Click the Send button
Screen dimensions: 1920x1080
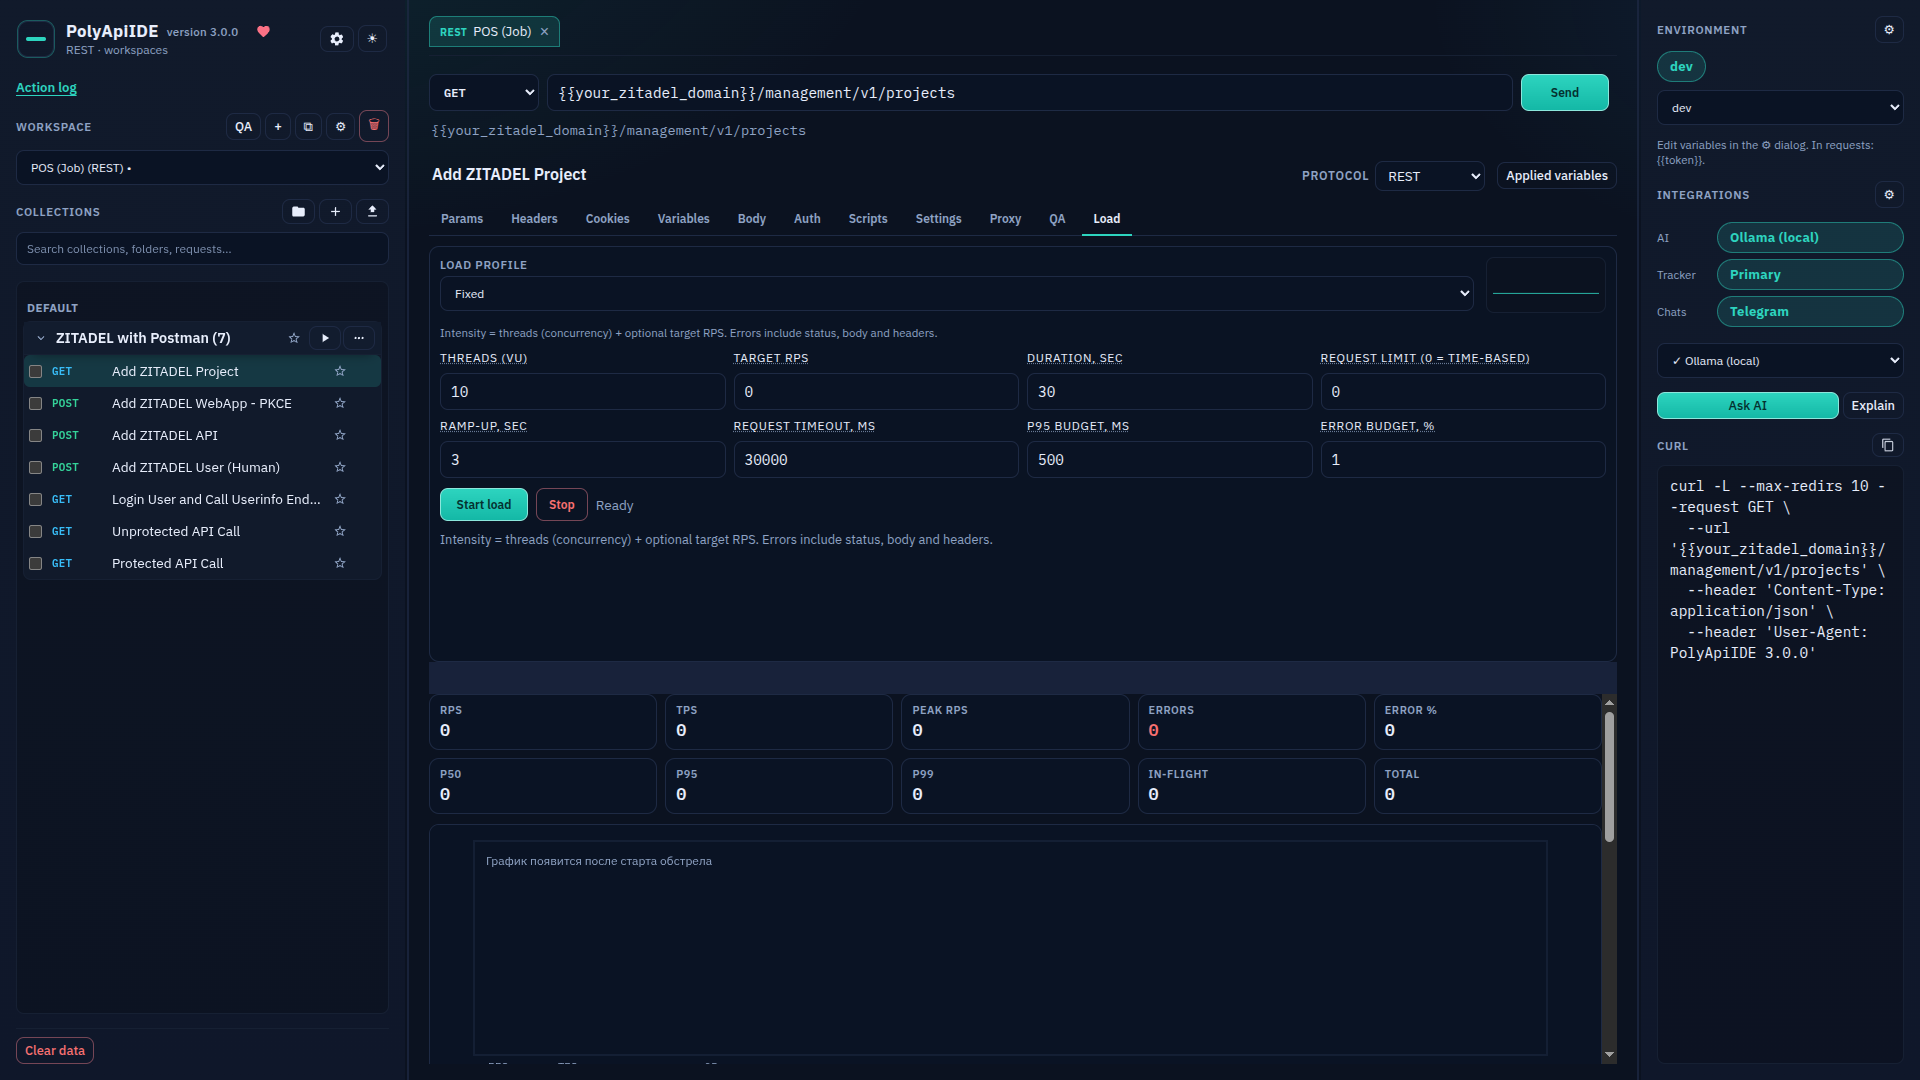coord(1564,93)
